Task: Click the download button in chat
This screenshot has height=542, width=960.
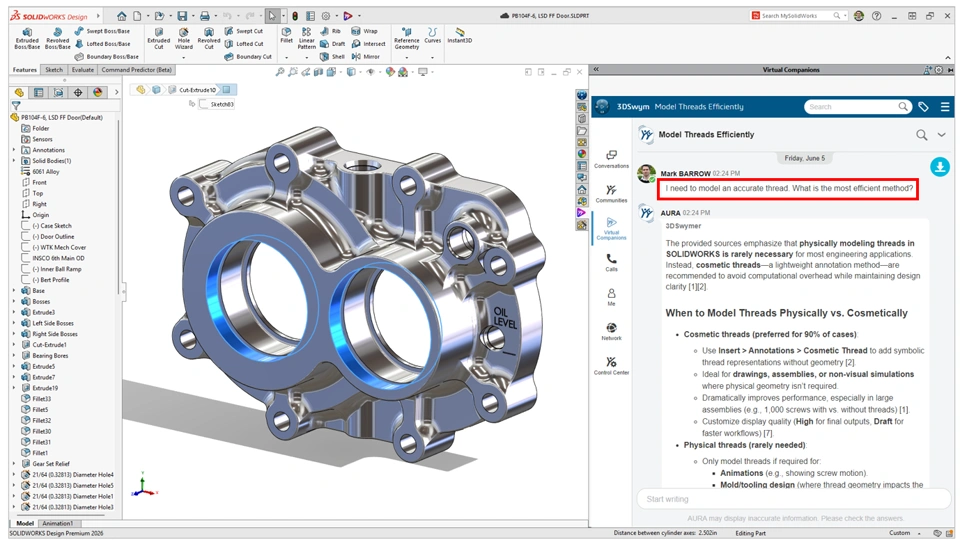Action: [x=940, y=167]
